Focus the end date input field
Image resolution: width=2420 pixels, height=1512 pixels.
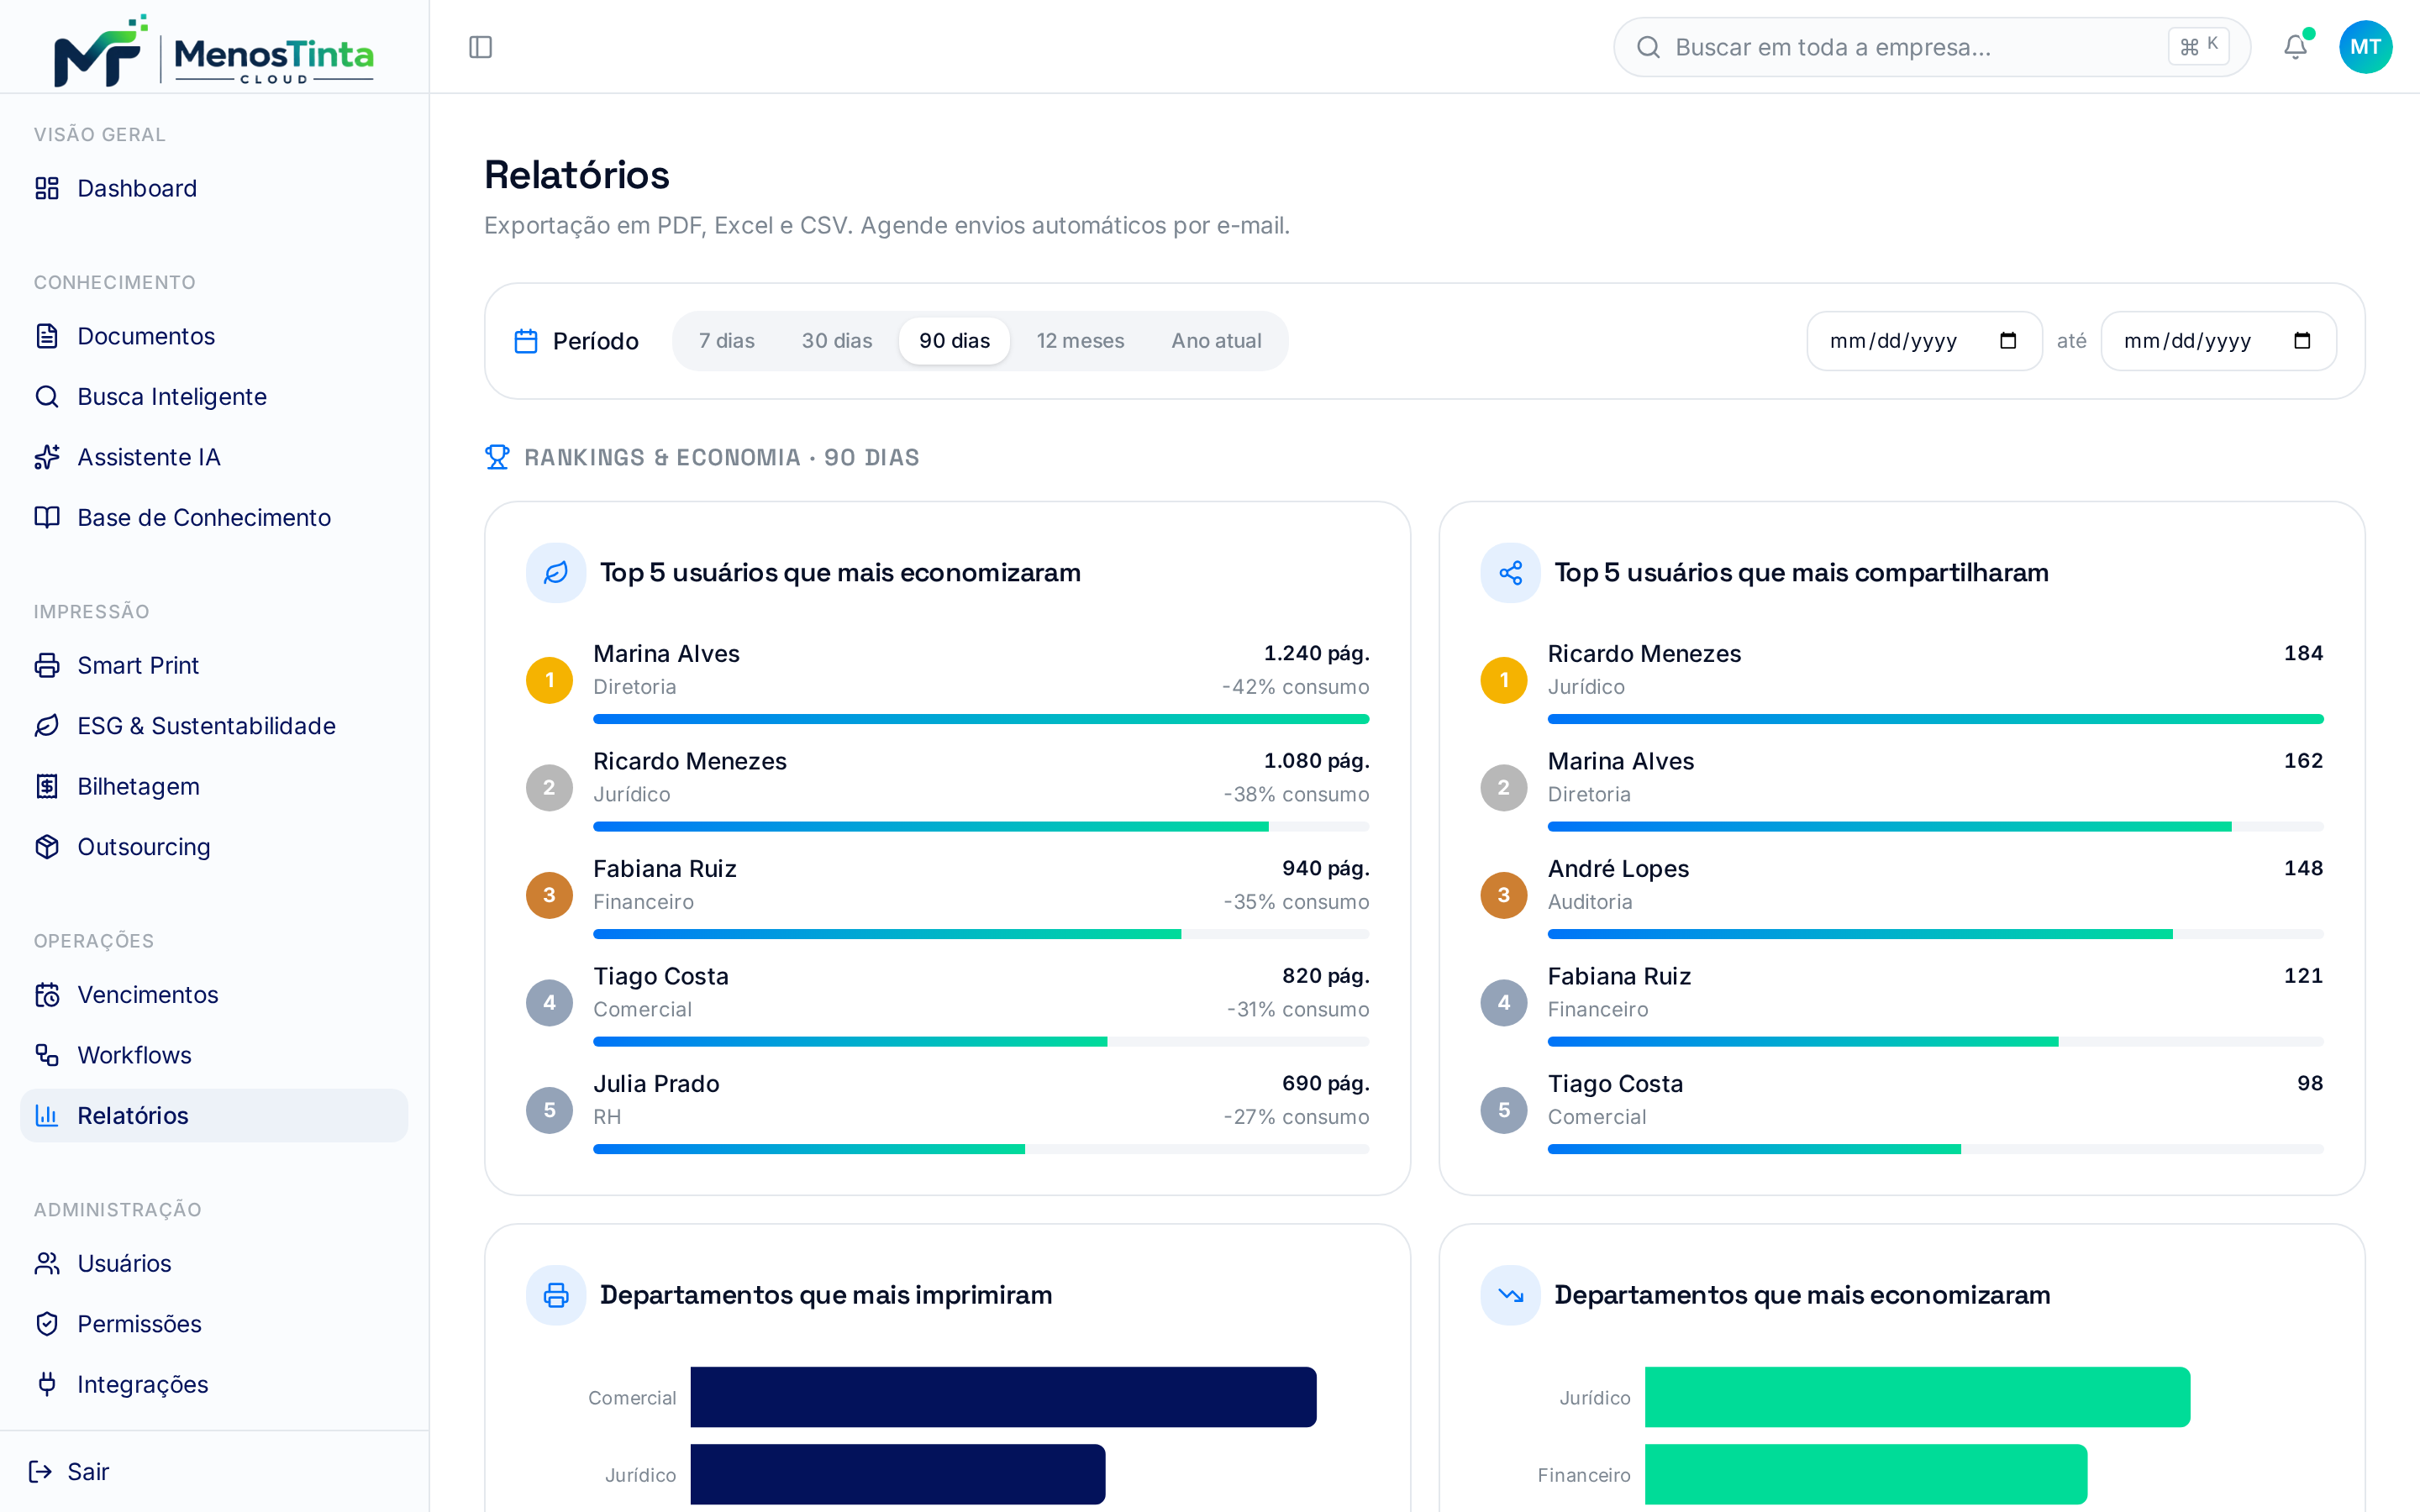[x=2218, y=341]
